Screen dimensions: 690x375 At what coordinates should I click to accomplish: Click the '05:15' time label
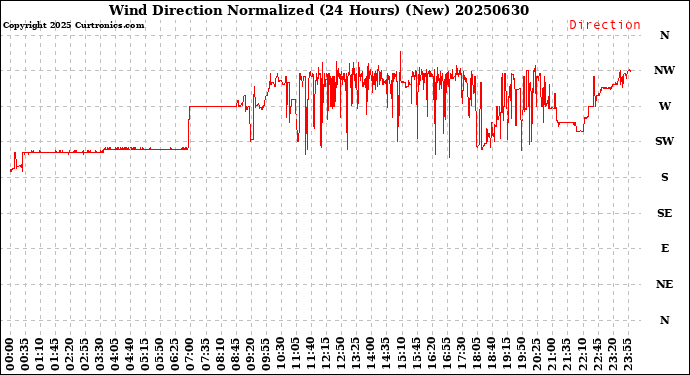[145, 354]
